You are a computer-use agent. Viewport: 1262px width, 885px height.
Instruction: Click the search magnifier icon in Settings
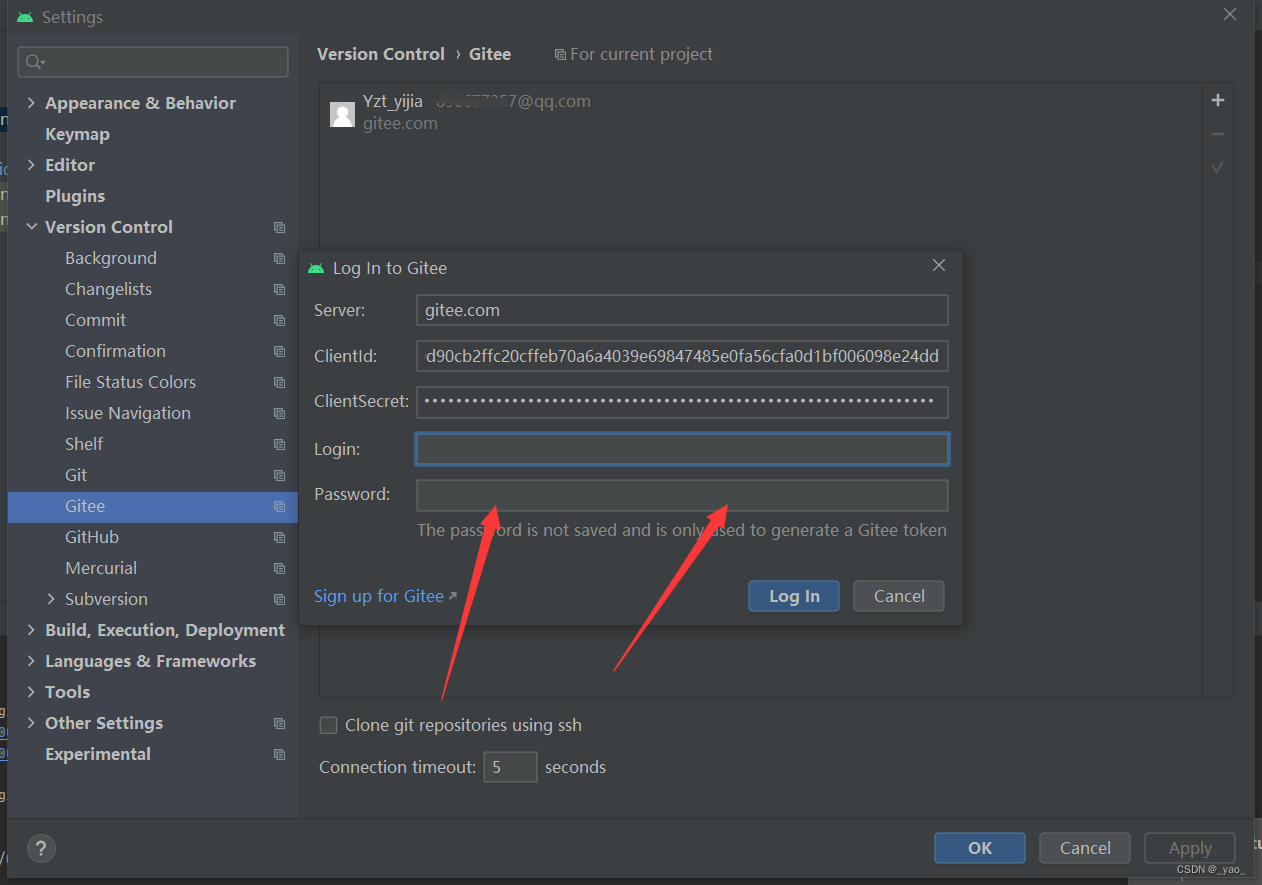(35, 62)
